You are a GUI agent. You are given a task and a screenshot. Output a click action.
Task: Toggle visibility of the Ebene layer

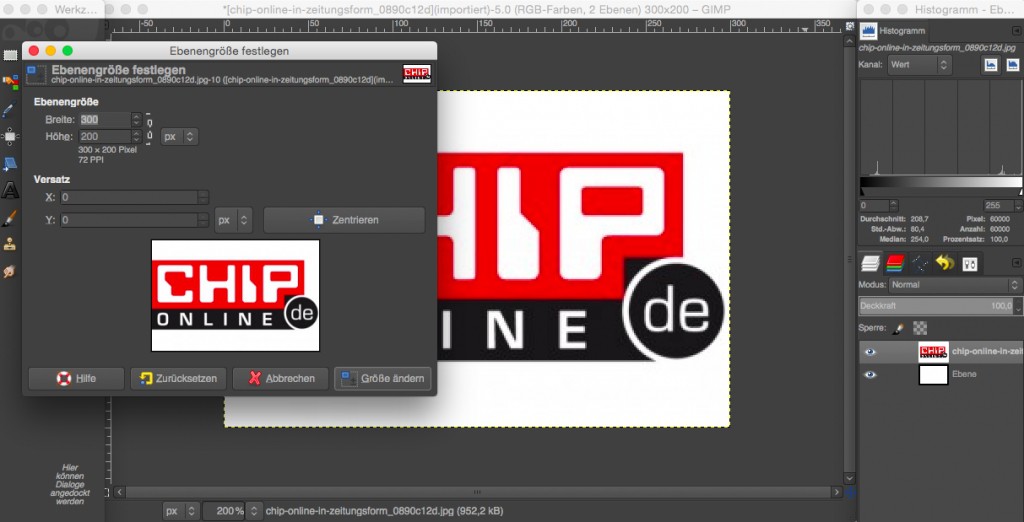tap(870, 375)
